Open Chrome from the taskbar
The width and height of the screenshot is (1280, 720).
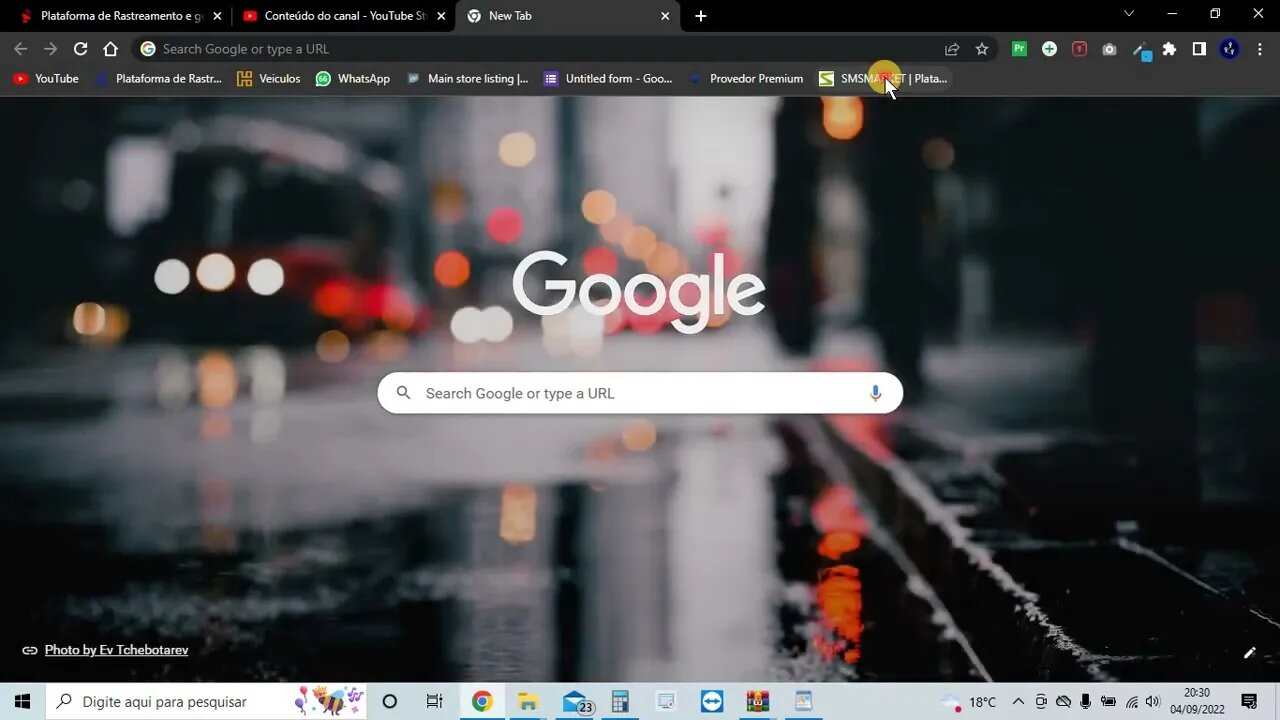point(482,702)
